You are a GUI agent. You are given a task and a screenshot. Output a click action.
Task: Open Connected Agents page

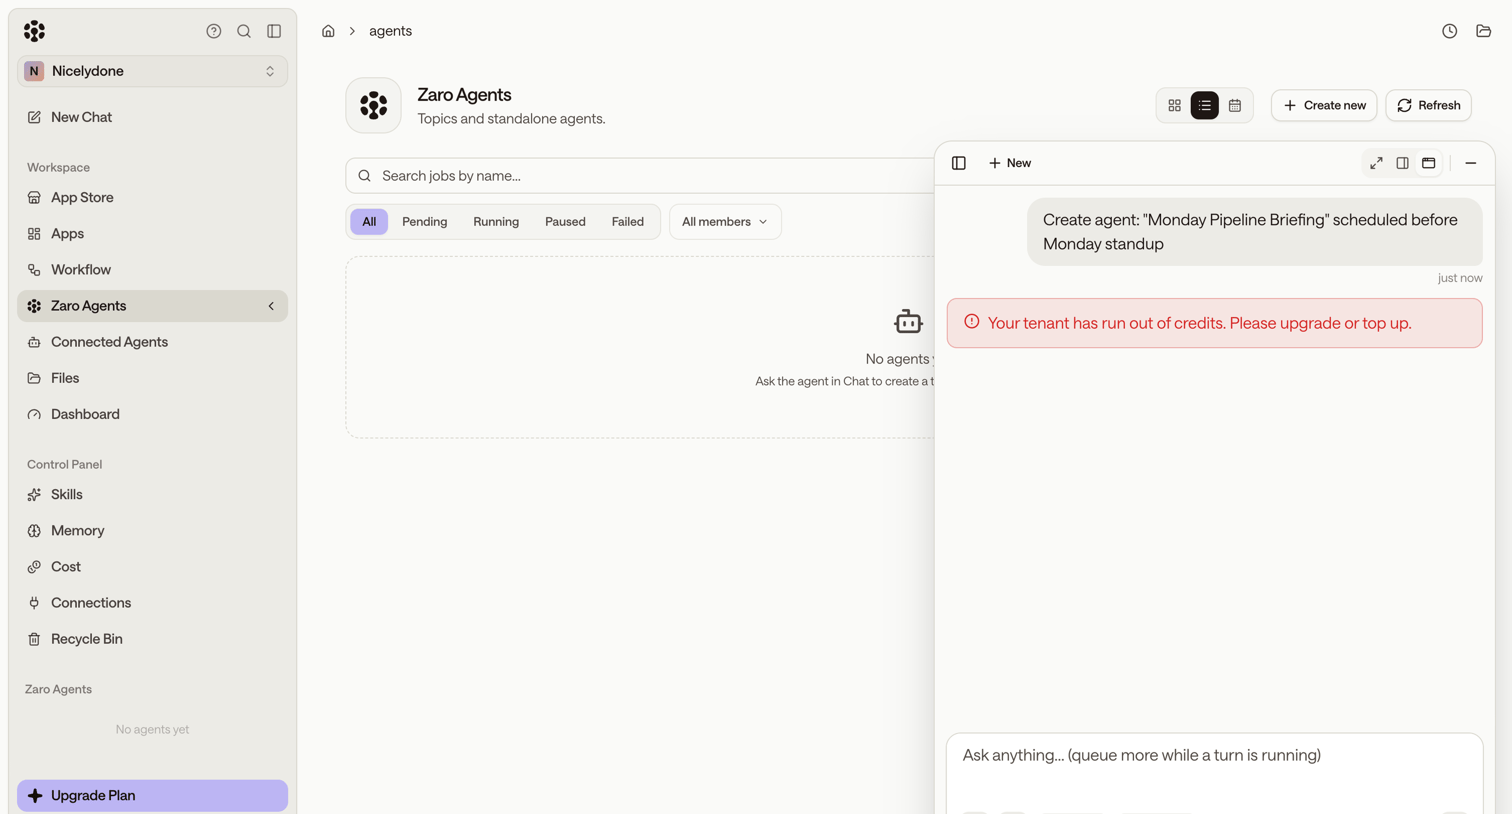(x=152, y=342)
